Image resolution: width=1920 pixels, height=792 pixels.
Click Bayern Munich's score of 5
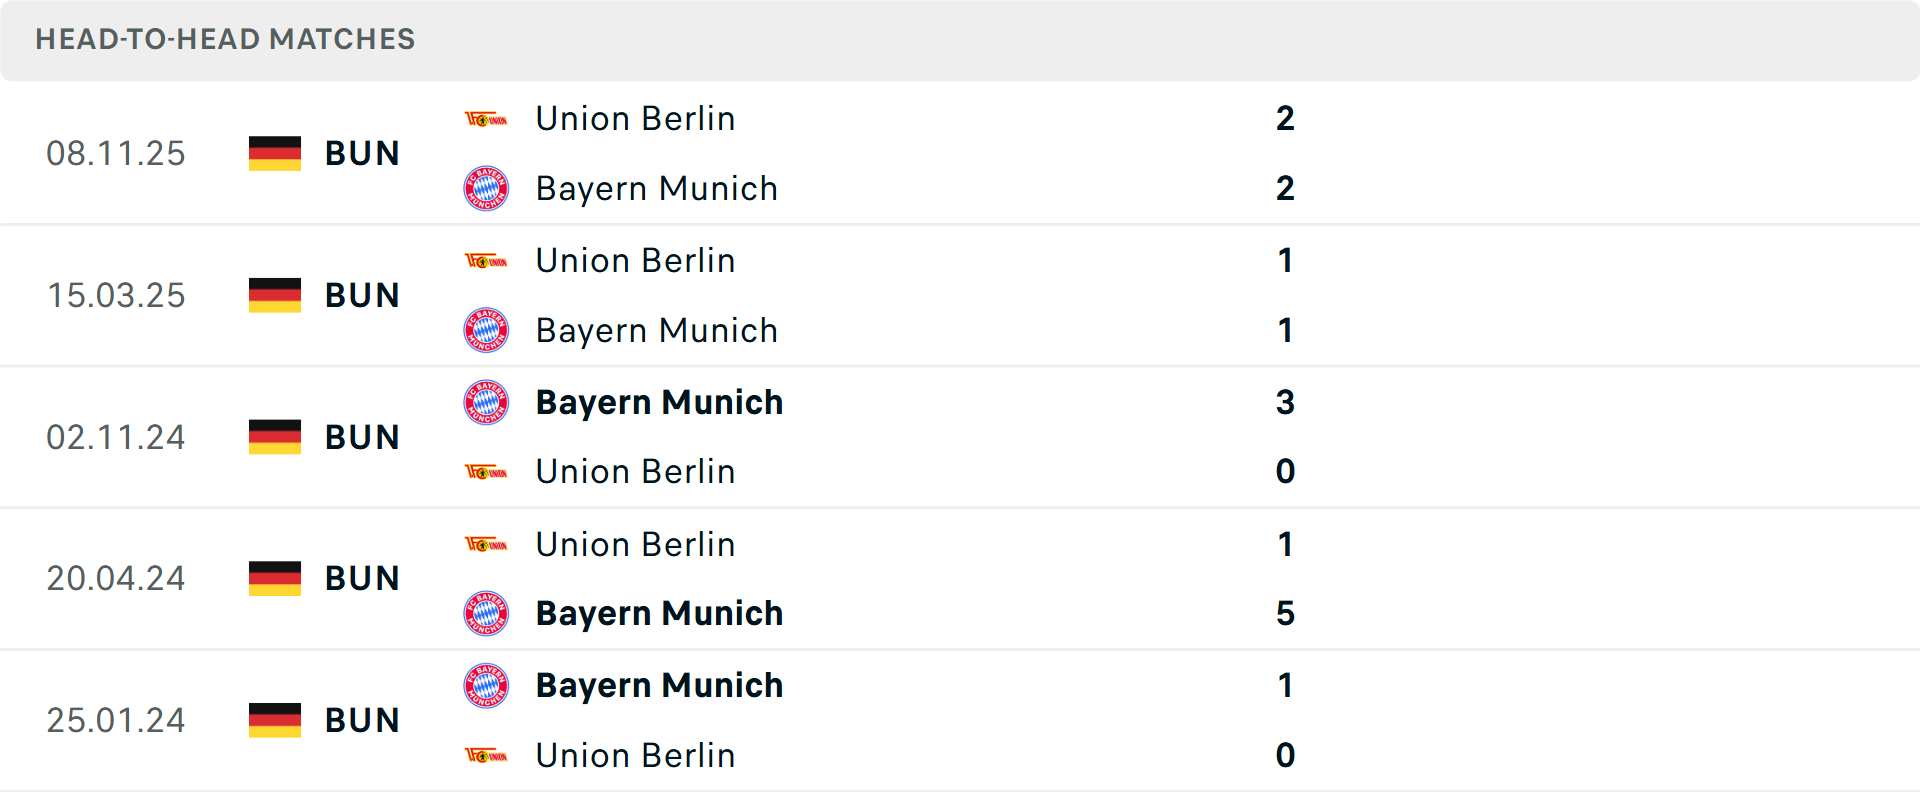pos(1285,613)
